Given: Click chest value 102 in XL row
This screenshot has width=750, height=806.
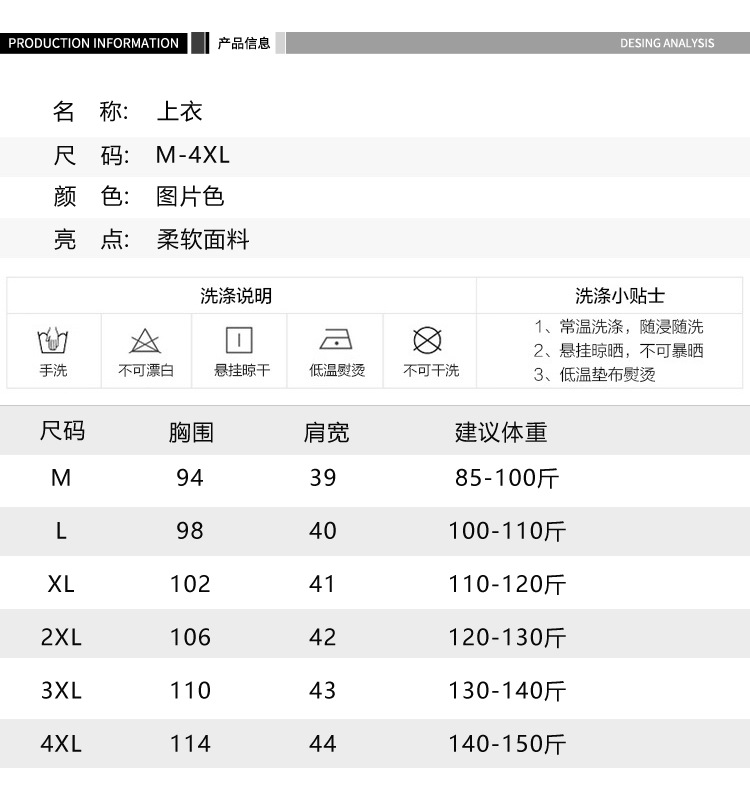Looking at the screenshot, I should 190,584.
